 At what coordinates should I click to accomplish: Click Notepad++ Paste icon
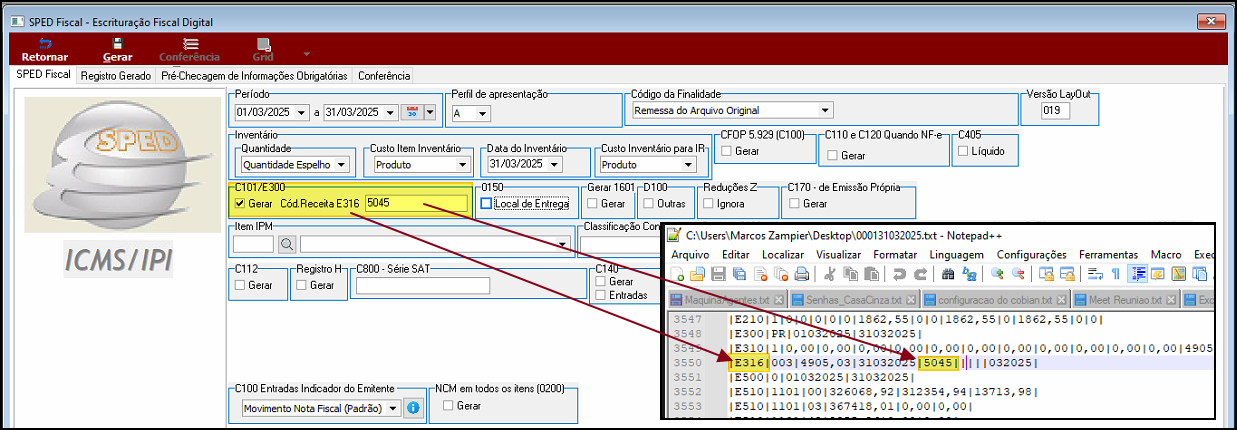click(870, 273)
